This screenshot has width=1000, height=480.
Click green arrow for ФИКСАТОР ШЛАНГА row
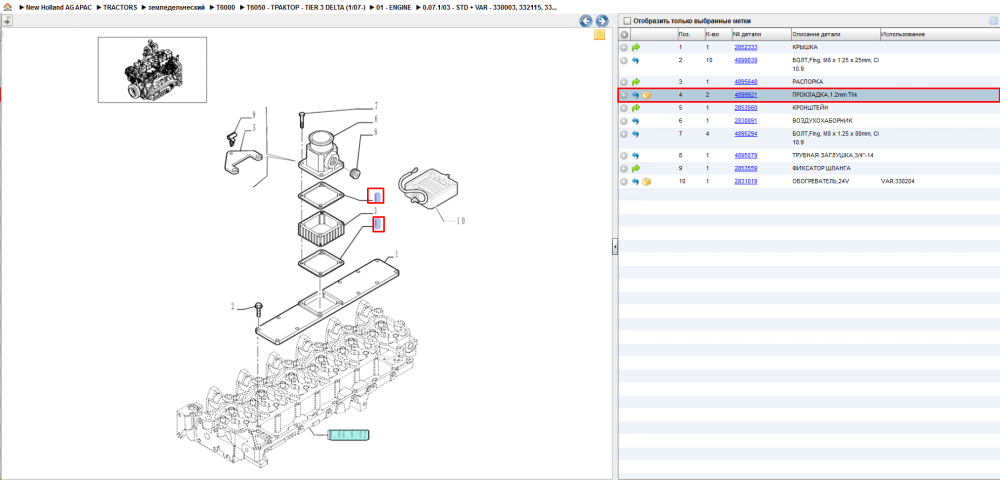(636, 169)
